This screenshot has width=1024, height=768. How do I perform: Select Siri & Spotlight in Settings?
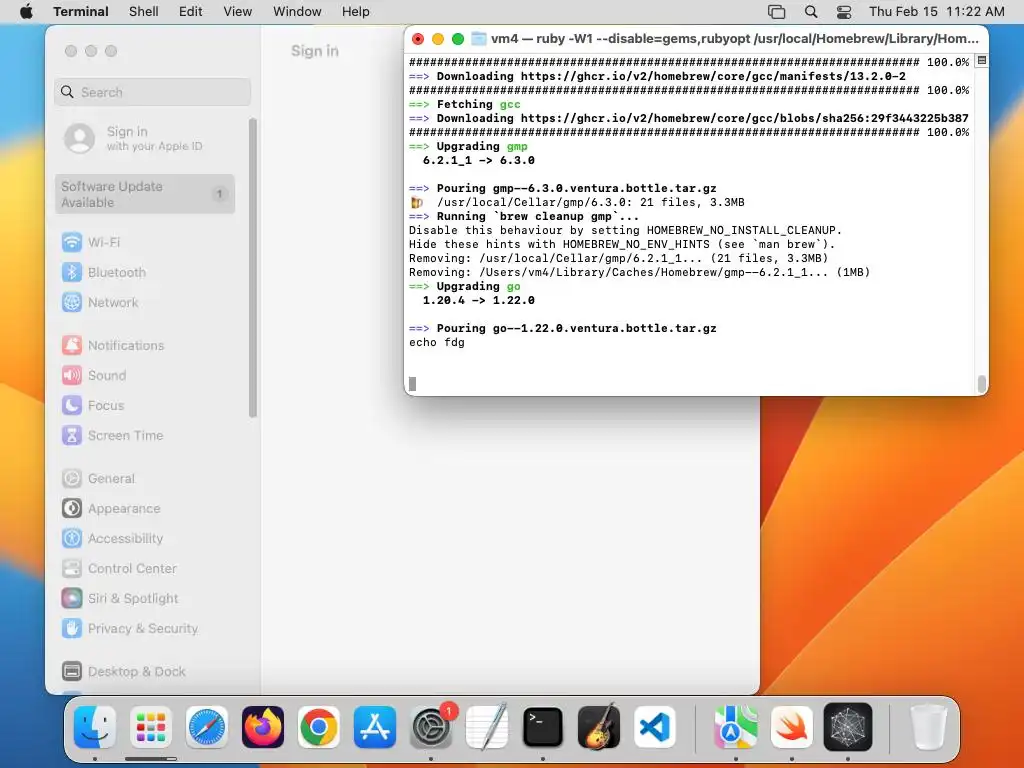(145, 599)
